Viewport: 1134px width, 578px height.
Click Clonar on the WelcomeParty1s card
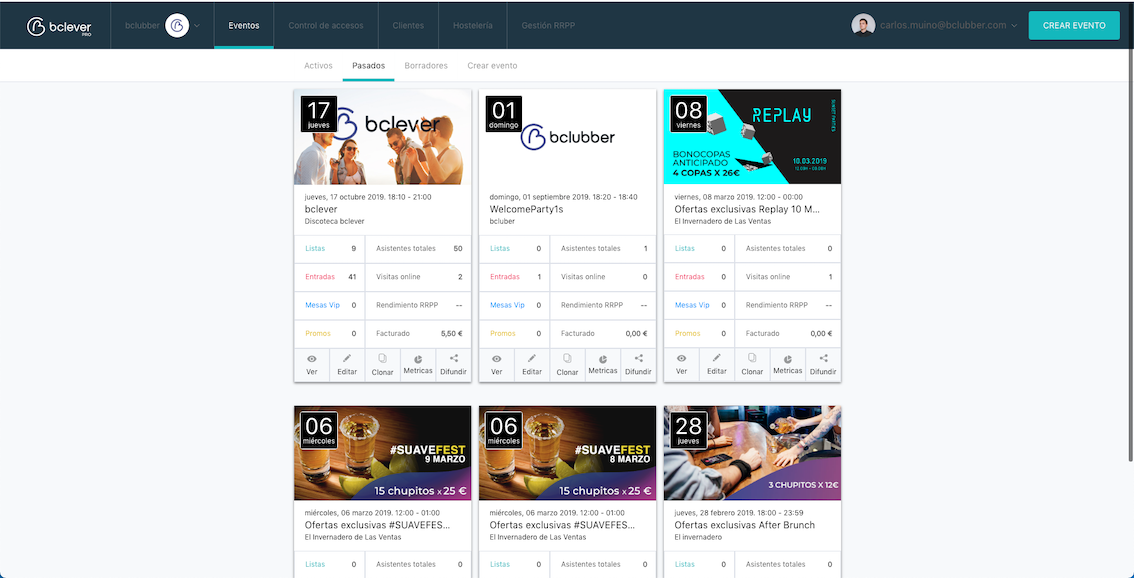coord(568,365)
